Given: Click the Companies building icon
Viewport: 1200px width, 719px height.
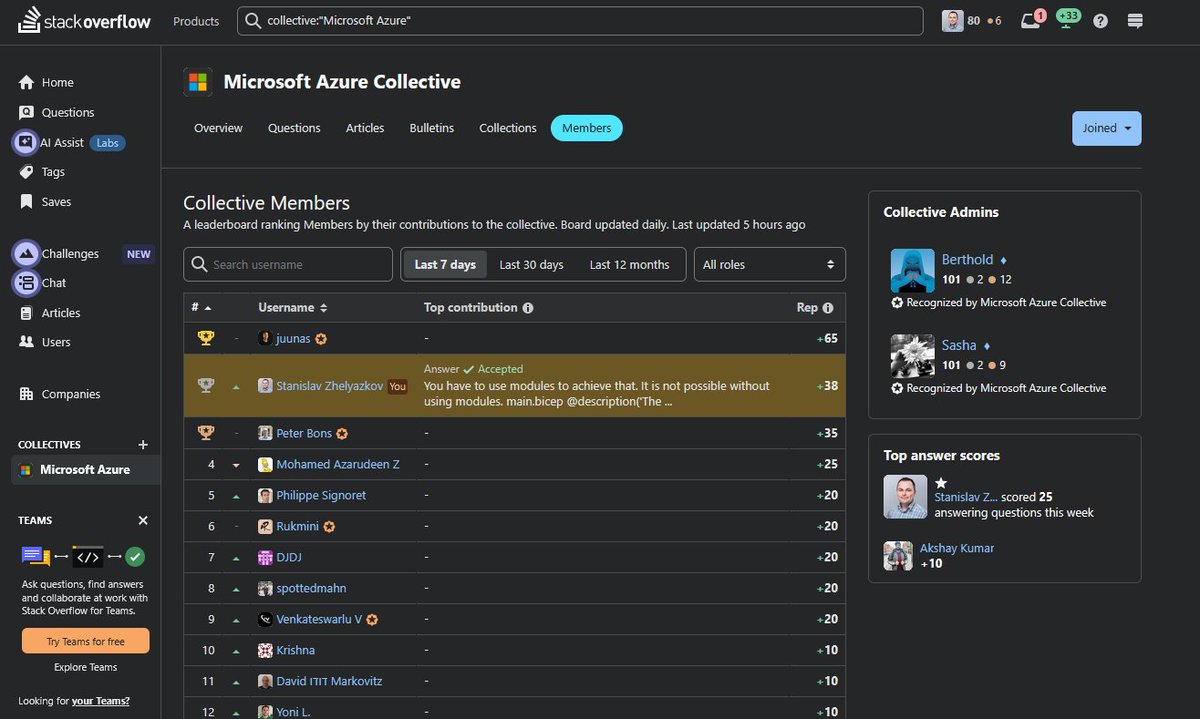Looking at the screenshot, I should click(27, 394).
